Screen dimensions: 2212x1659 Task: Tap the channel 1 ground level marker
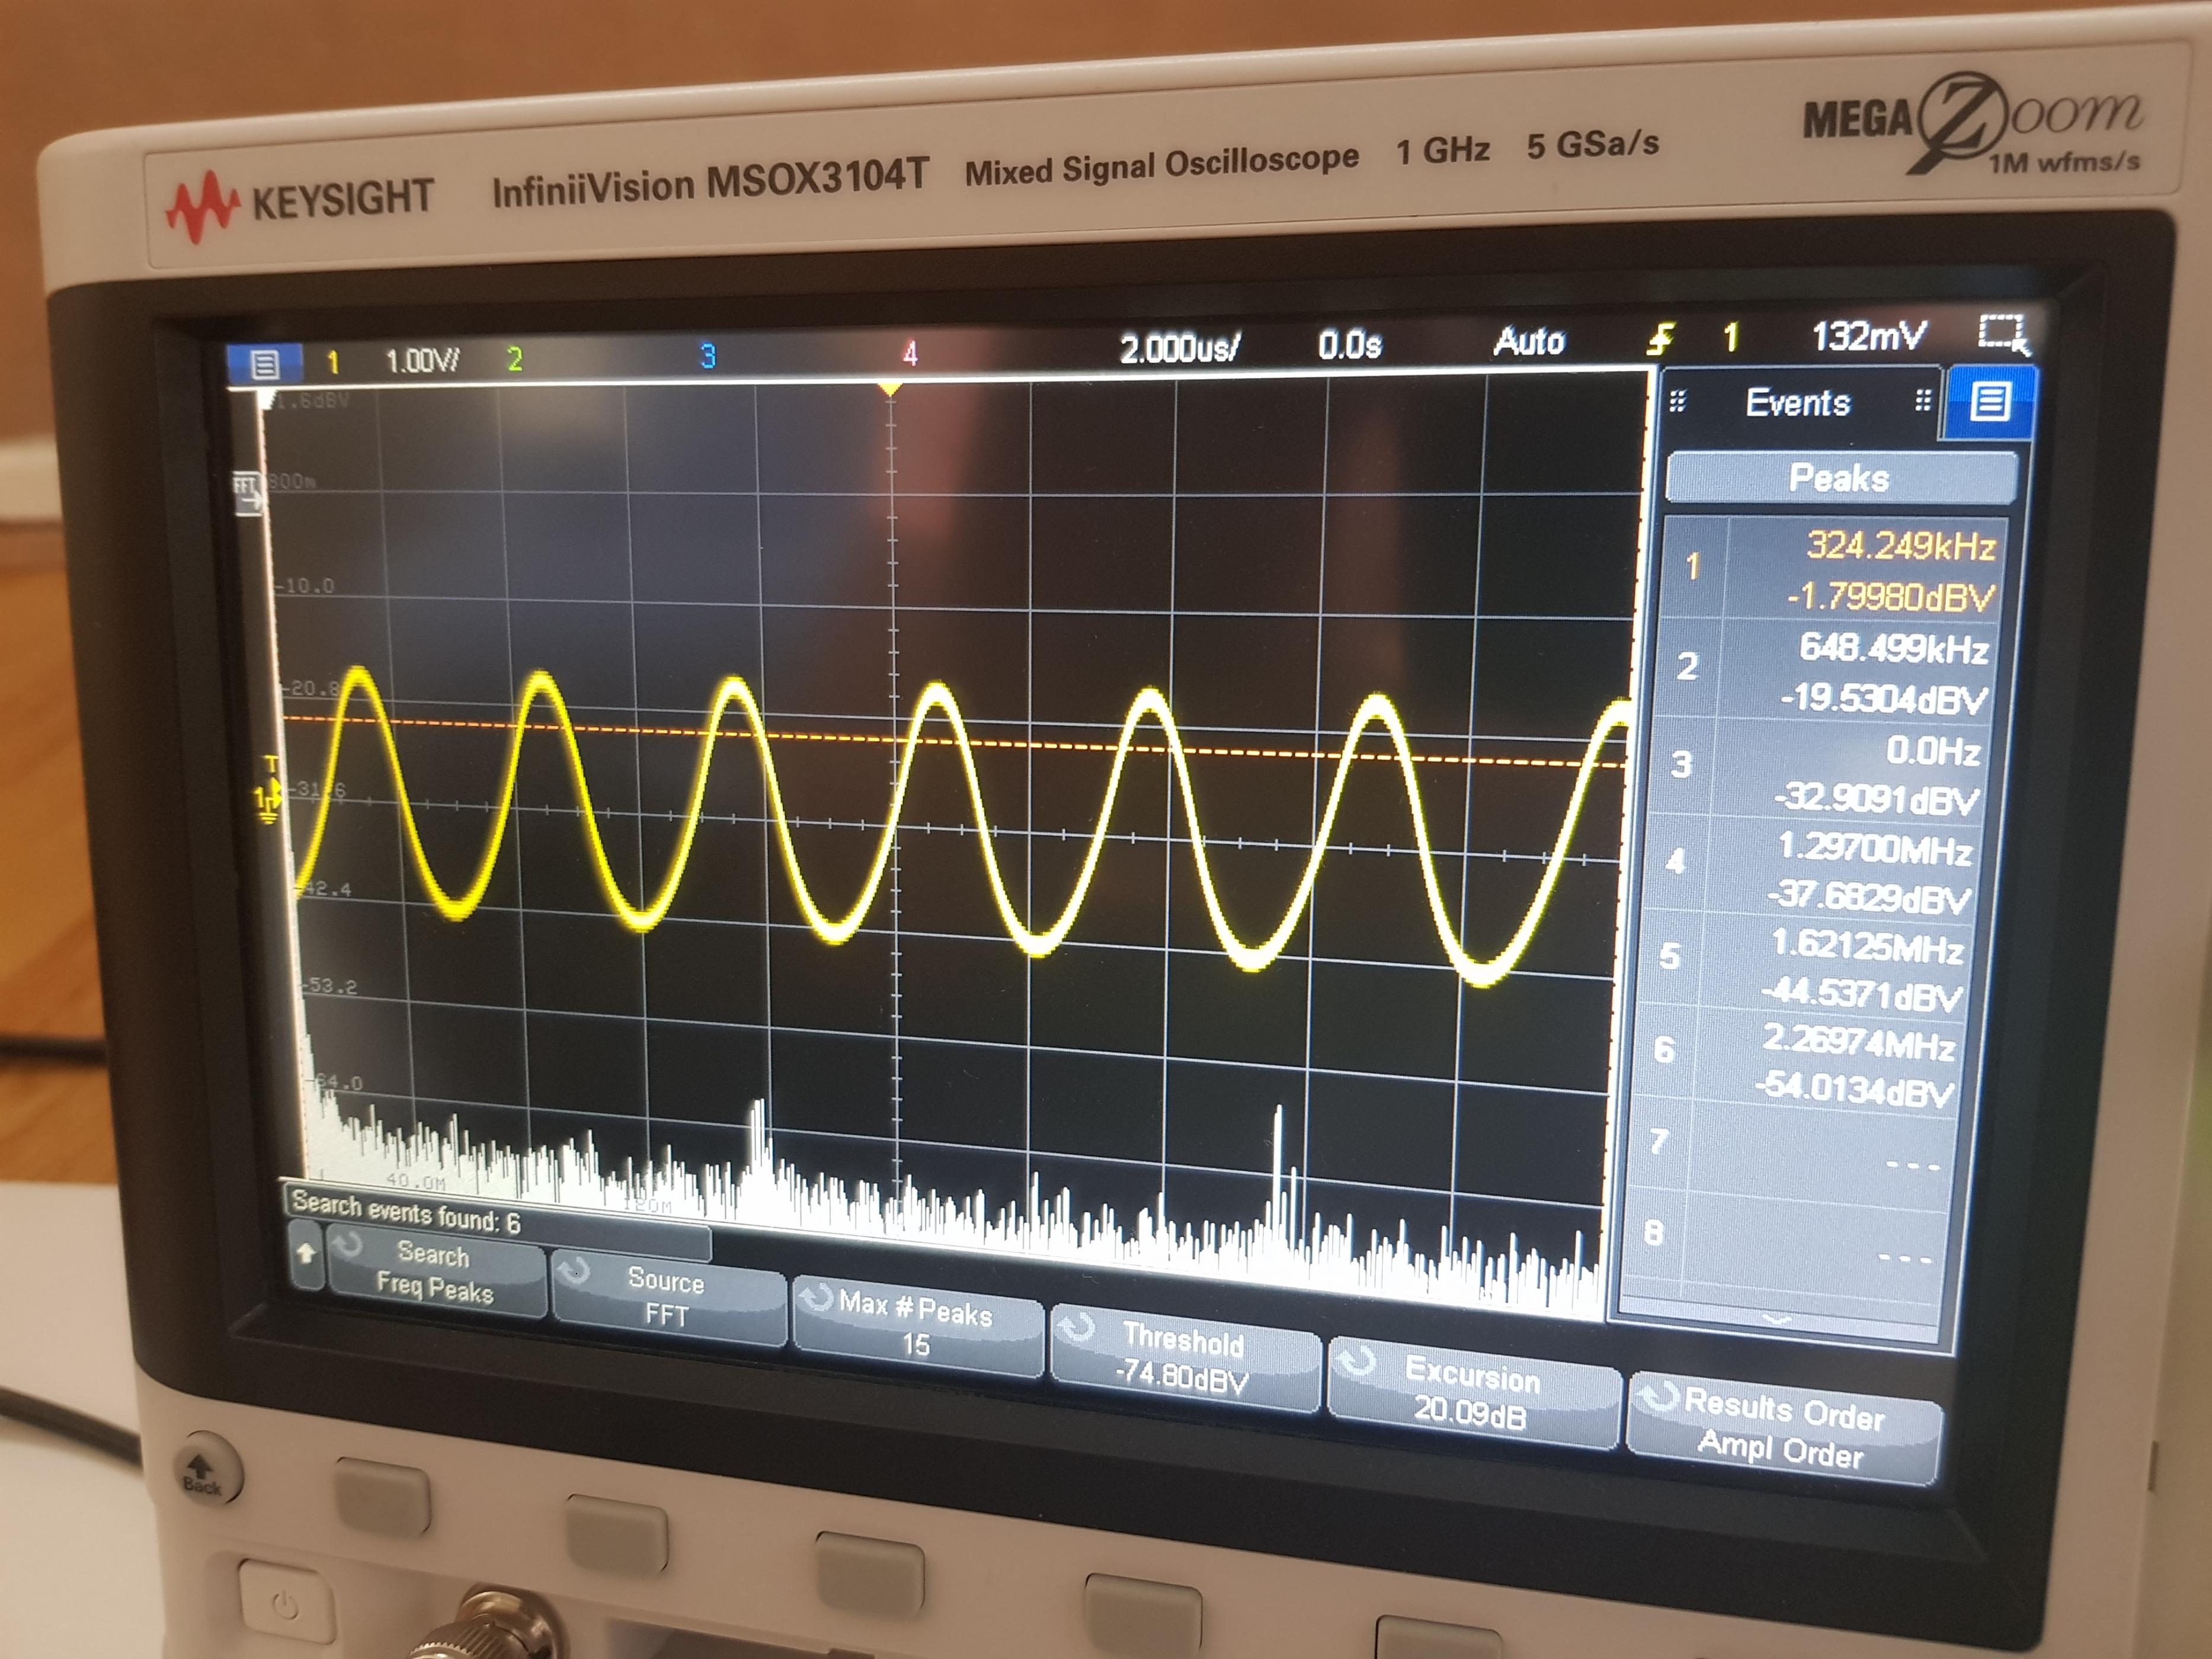point(267,800)
